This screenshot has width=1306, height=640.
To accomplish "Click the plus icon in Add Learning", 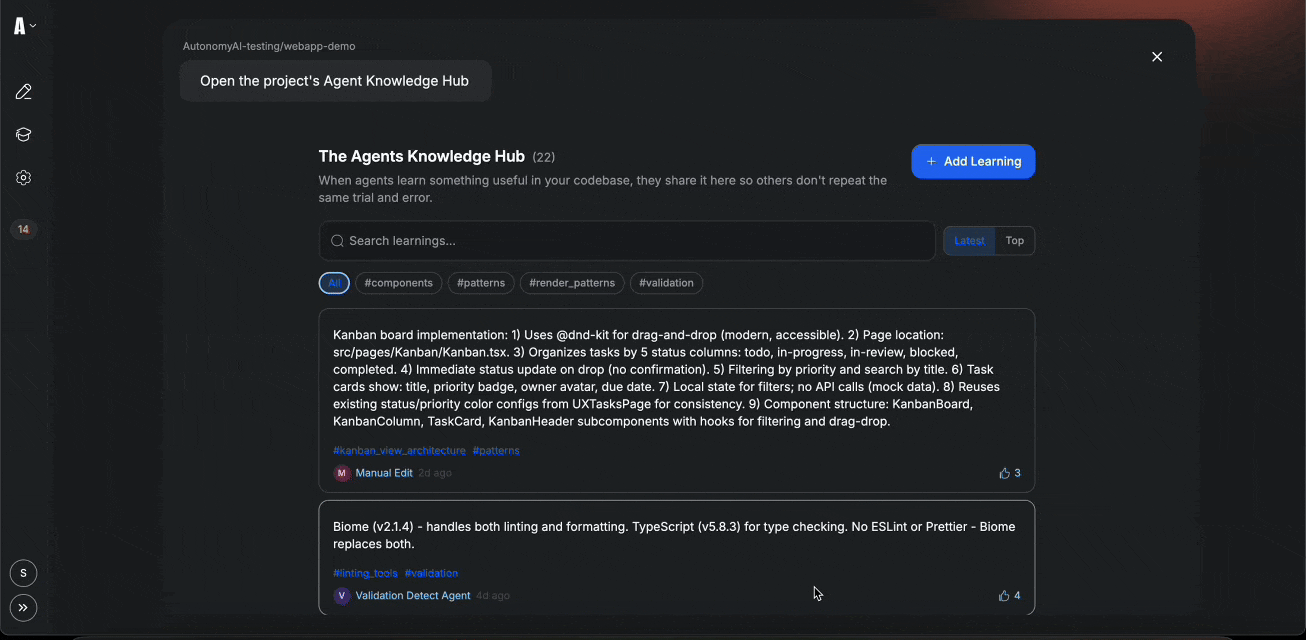I will pyautogui.click(x=931, y=161).
